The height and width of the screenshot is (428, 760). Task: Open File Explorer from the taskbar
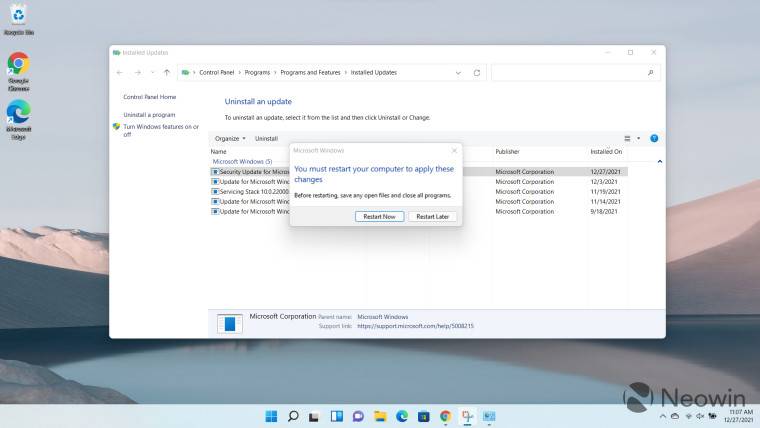380,416
